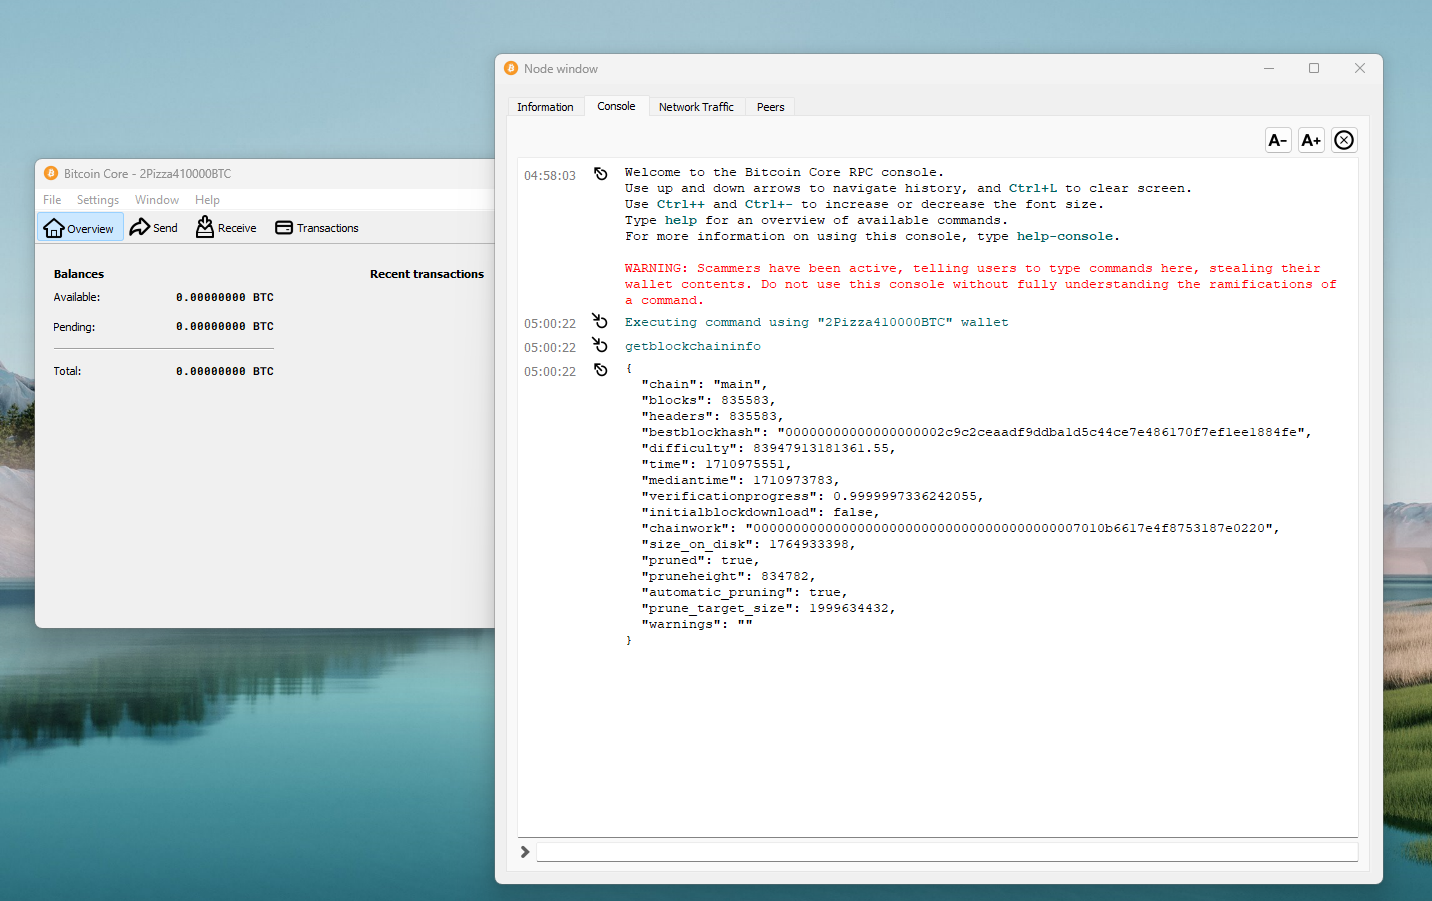Click the Bitcoin logo in Node window title

[x=511, y=68]
